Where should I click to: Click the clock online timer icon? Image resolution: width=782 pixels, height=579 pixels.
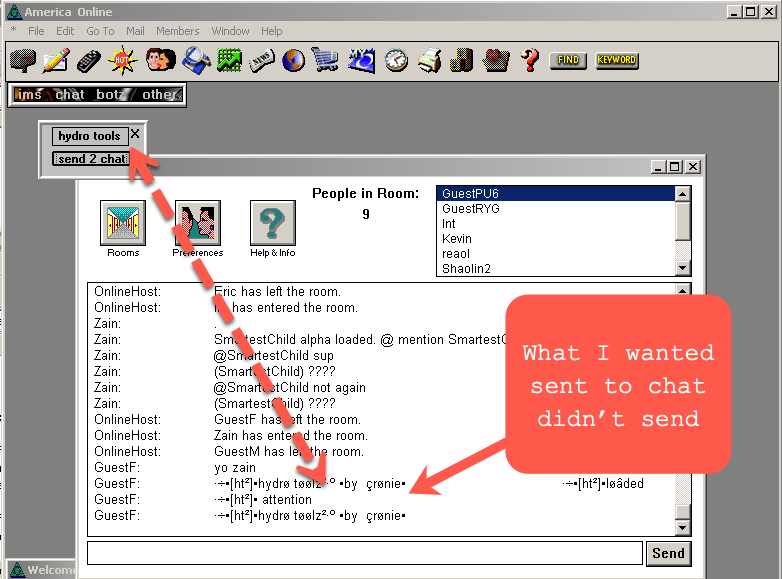[x=396, y=60]
